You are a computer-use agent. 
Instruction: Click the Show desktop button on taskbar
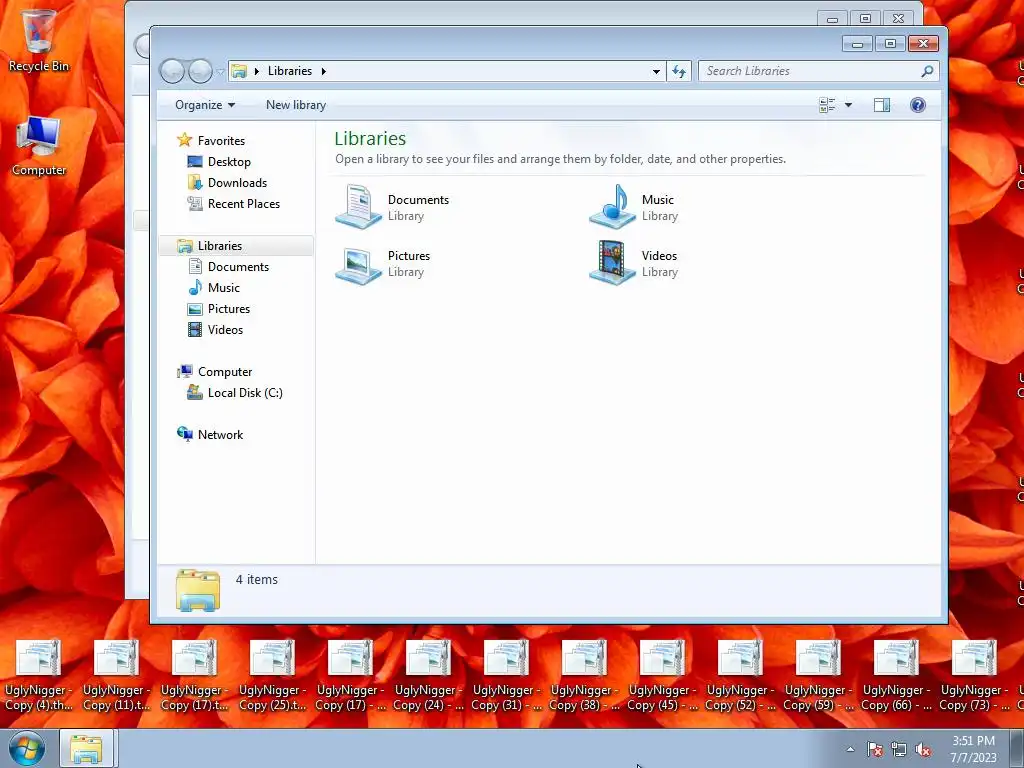(1017, 748)
